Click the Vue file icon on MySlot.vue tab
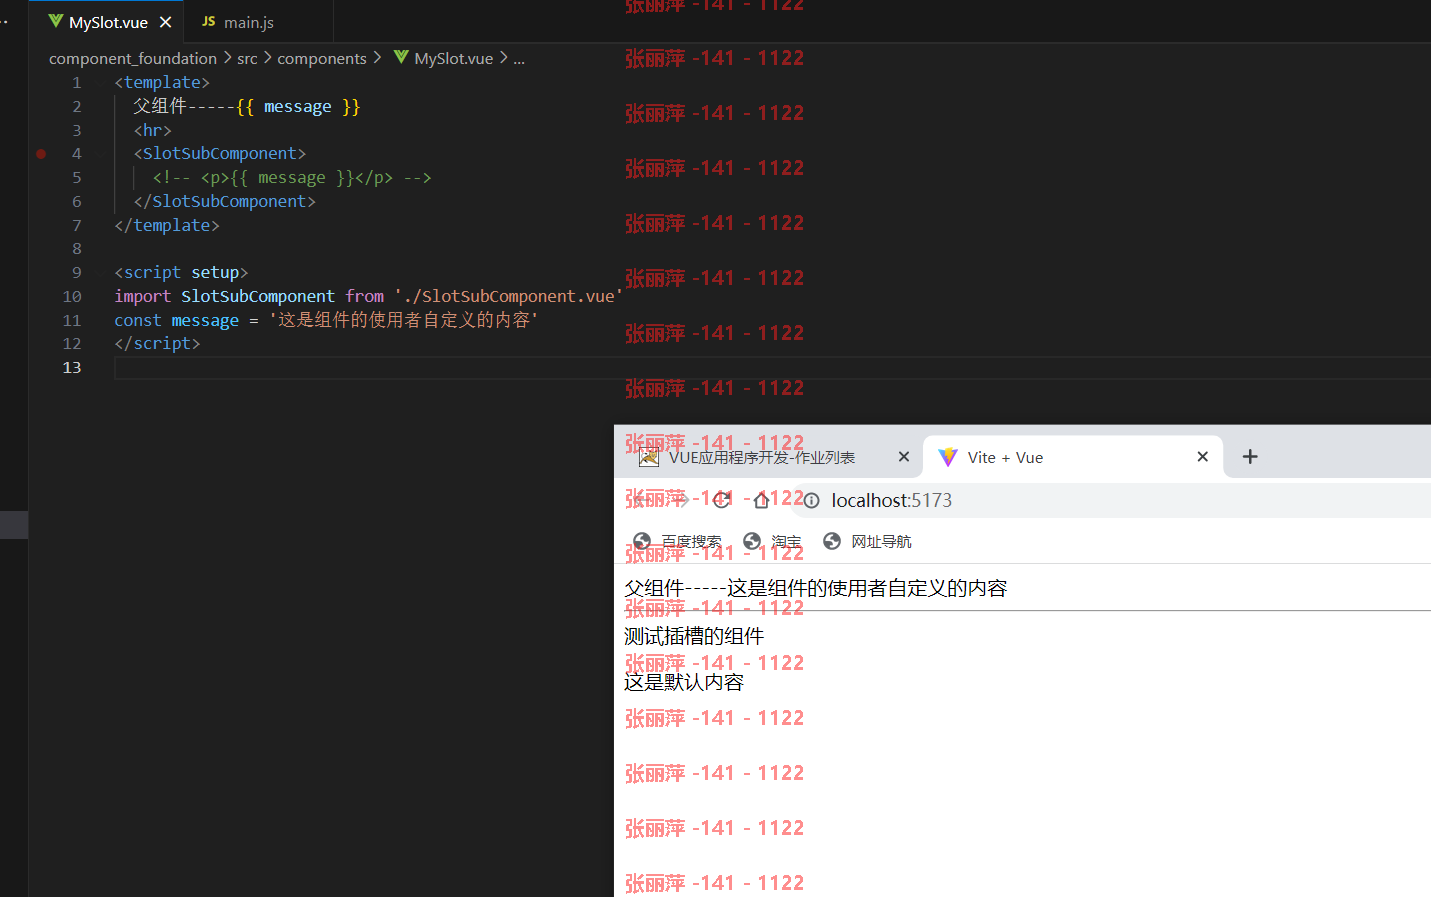 tap(56, 21)
